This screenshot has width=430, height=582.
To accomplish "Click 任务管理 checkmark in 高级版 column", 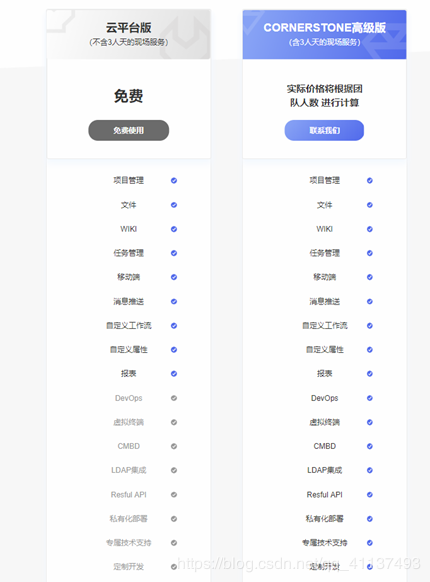I will 369,253.
